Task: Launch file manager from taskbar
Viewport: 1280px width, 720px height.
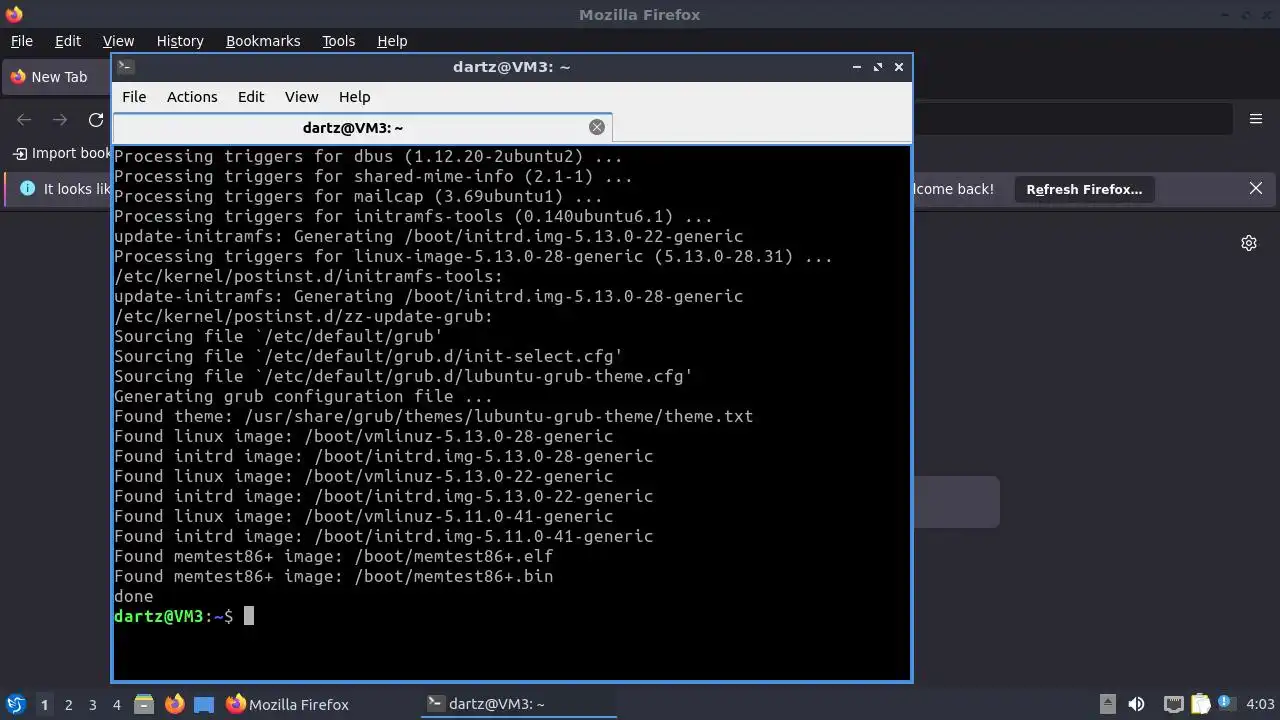Action: (144, 705)
